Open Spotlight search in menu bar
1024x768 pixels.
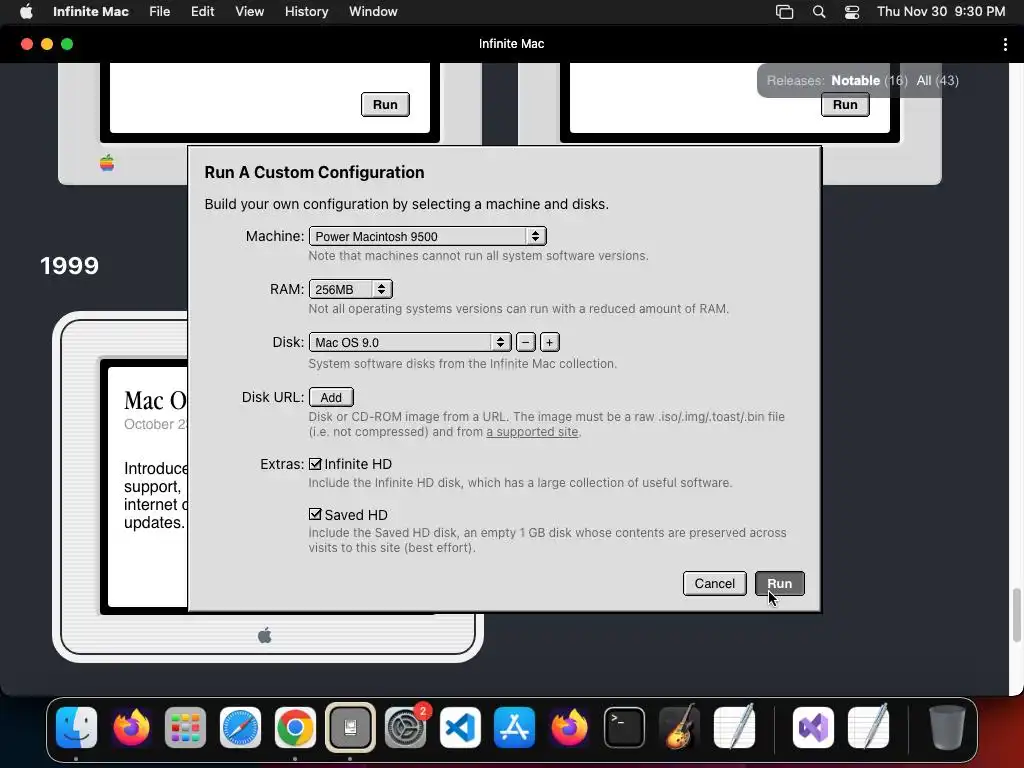pos(818,11)
